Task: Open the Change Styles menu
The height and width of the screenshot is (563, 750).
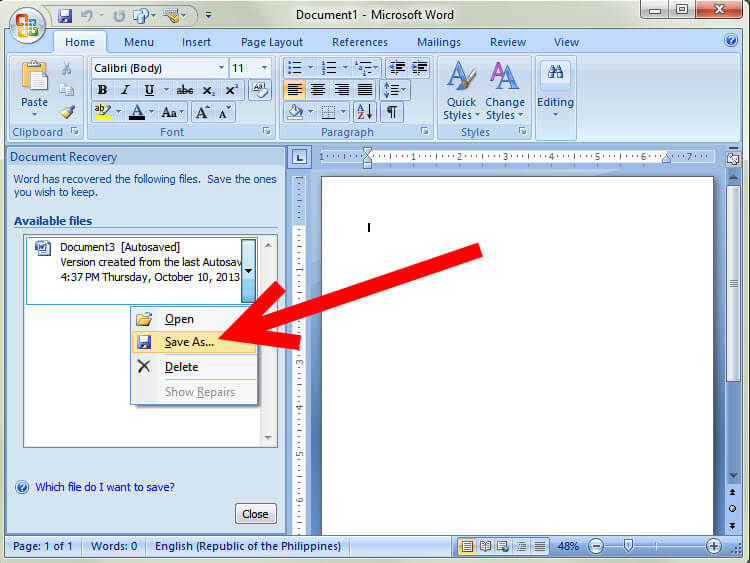Action: pos(505,91)
